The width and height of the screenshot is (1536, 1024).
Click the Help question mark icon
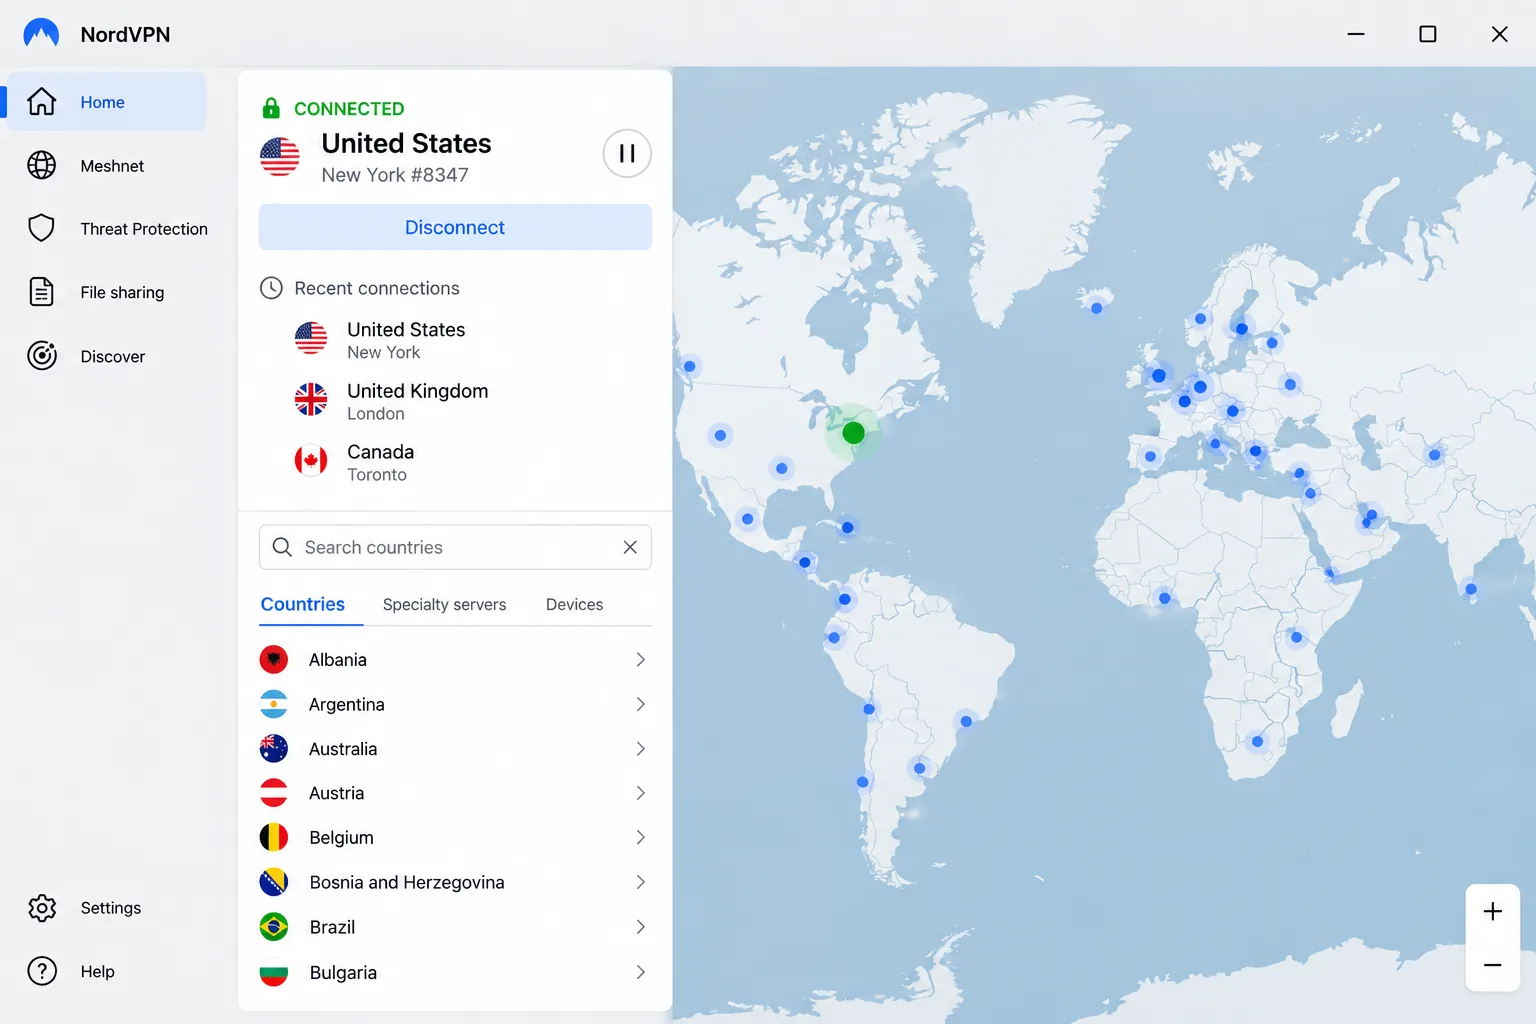[x=42, y=971]
